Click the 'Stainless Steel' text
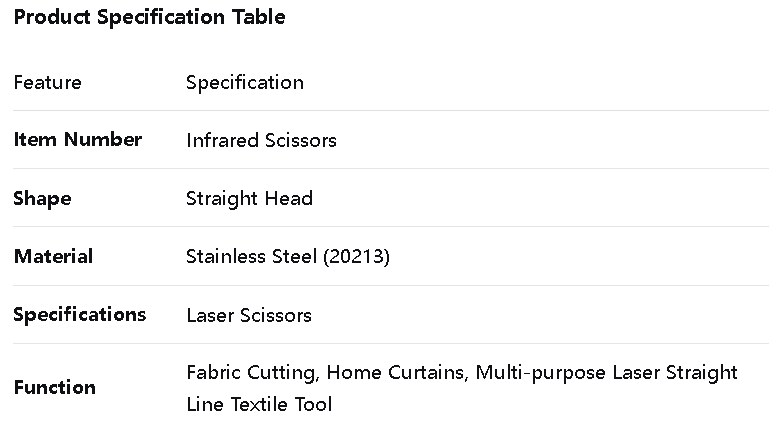Image resolution: width=769 pixels, height=425 pixels. tap(253, 257)
